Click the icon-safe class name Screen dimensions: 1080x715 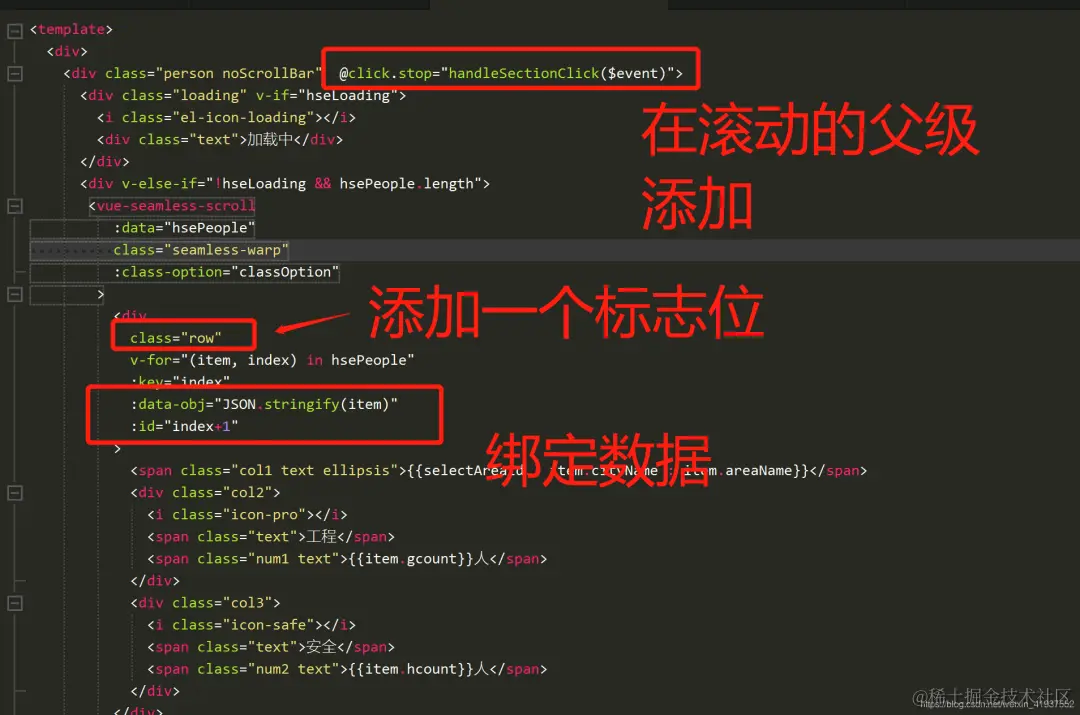[268, 625]
